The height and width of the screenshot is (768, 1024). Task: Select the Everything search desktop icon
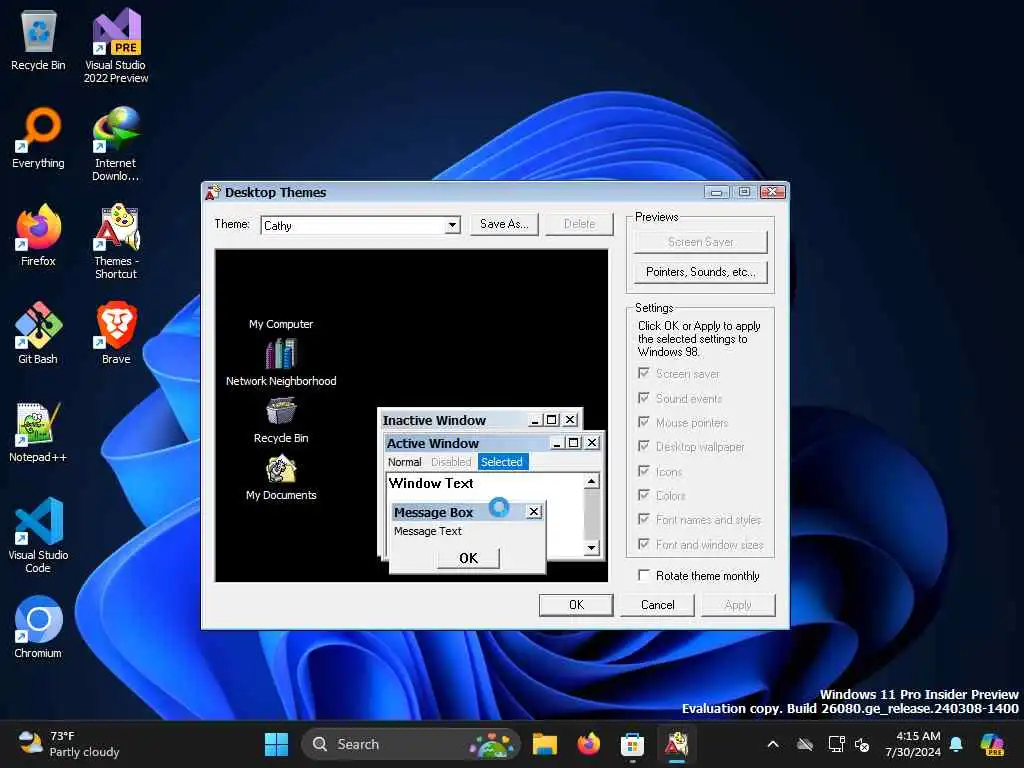pyautogui.click(x=39, y=138)
